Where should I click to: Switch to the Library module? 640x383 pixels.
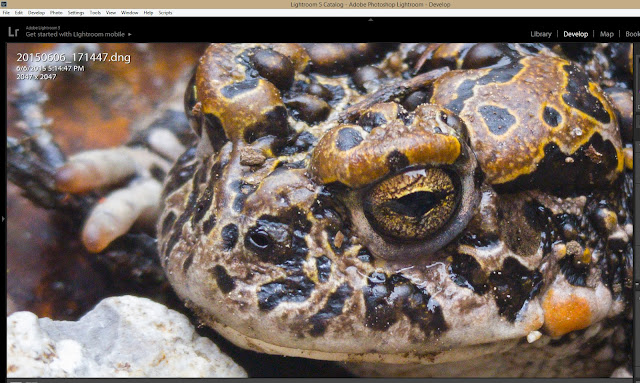coord(541,34)
